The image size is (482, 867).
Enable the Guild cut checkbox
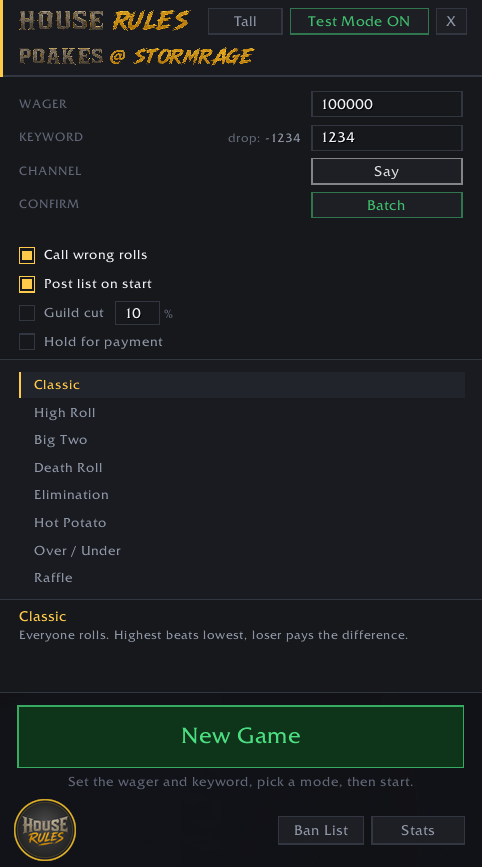[27, 313]
